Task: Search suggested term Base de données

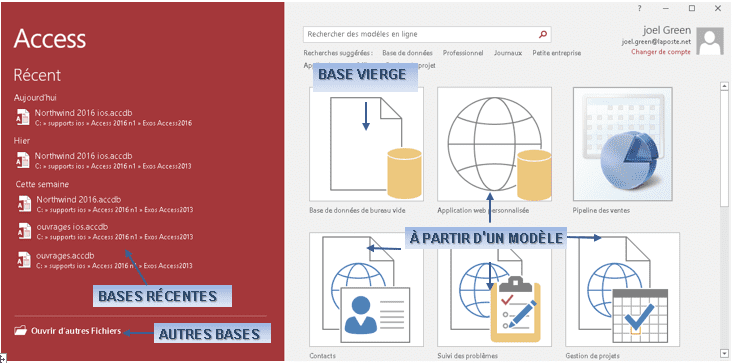Action: 407,53
